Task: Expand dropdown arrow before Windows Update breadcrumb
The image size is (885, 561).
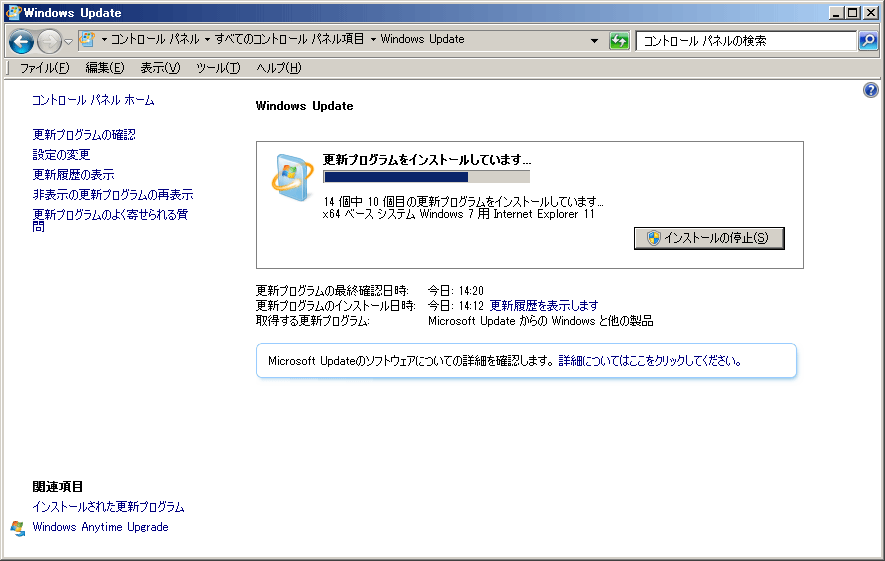Action: point(373,40)
